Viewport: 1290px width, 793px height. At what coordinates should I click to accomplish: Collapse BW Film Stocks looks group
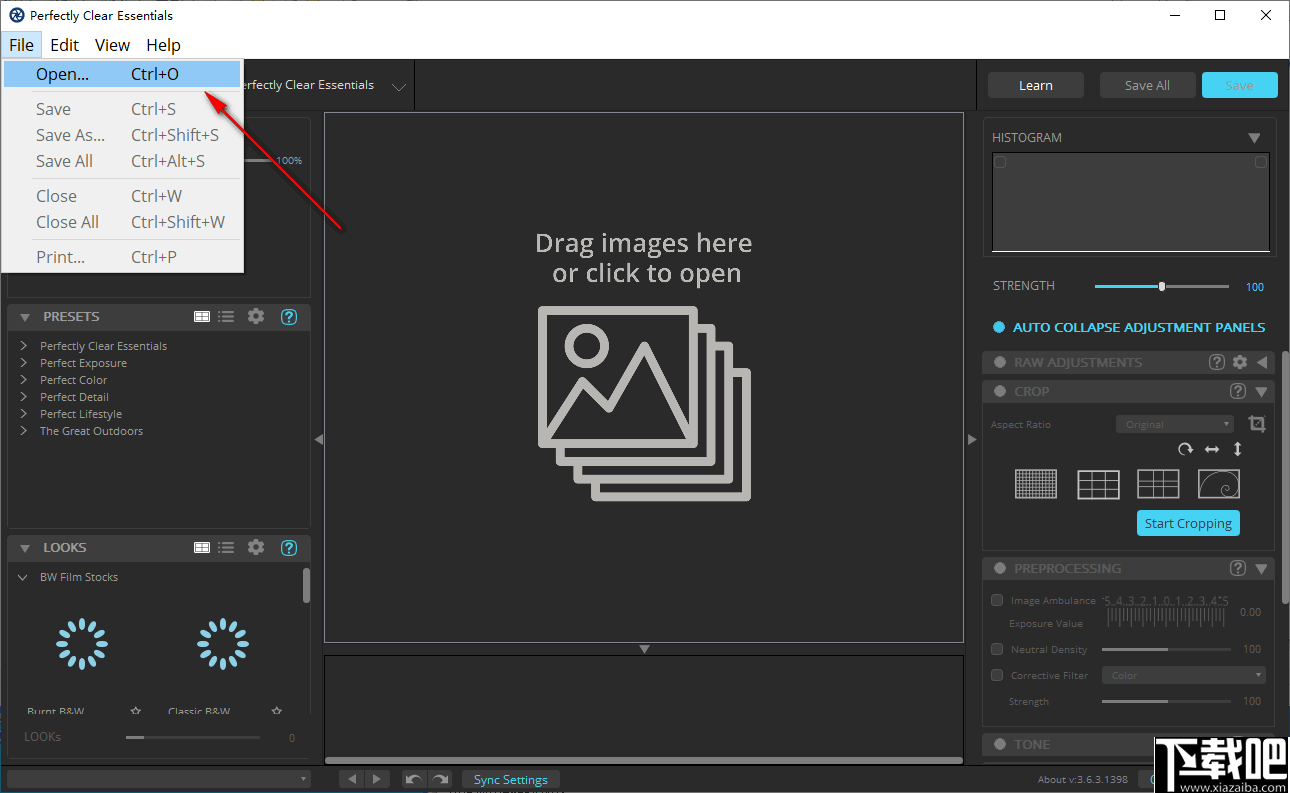click(23, 577)
